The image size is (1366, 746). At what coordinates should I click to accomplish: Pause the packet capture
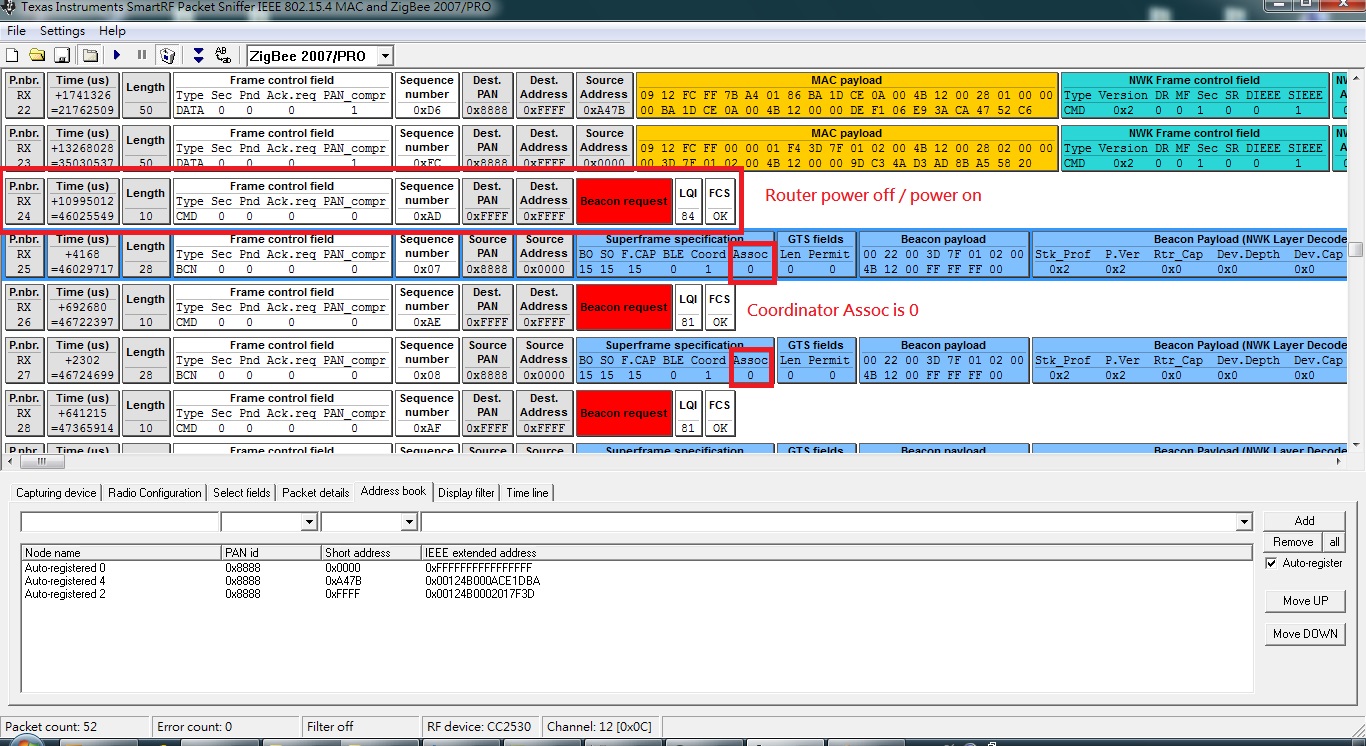[x=142, y=56]
